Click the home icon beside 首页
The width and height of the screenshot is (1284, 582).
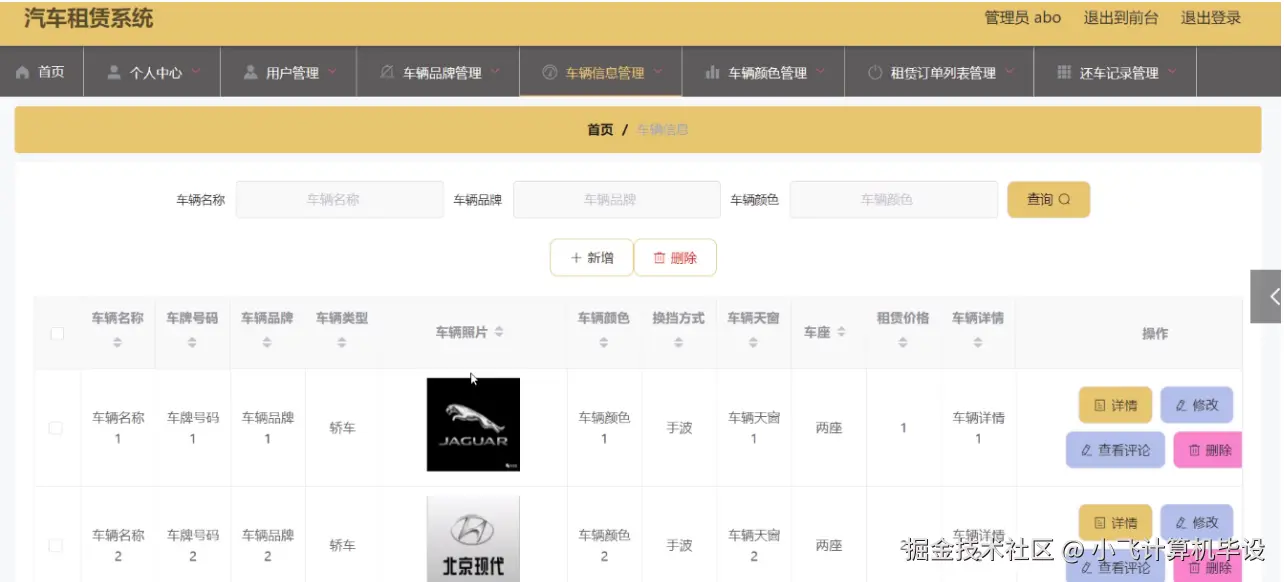pyautogui.click(x=23, y=72)
